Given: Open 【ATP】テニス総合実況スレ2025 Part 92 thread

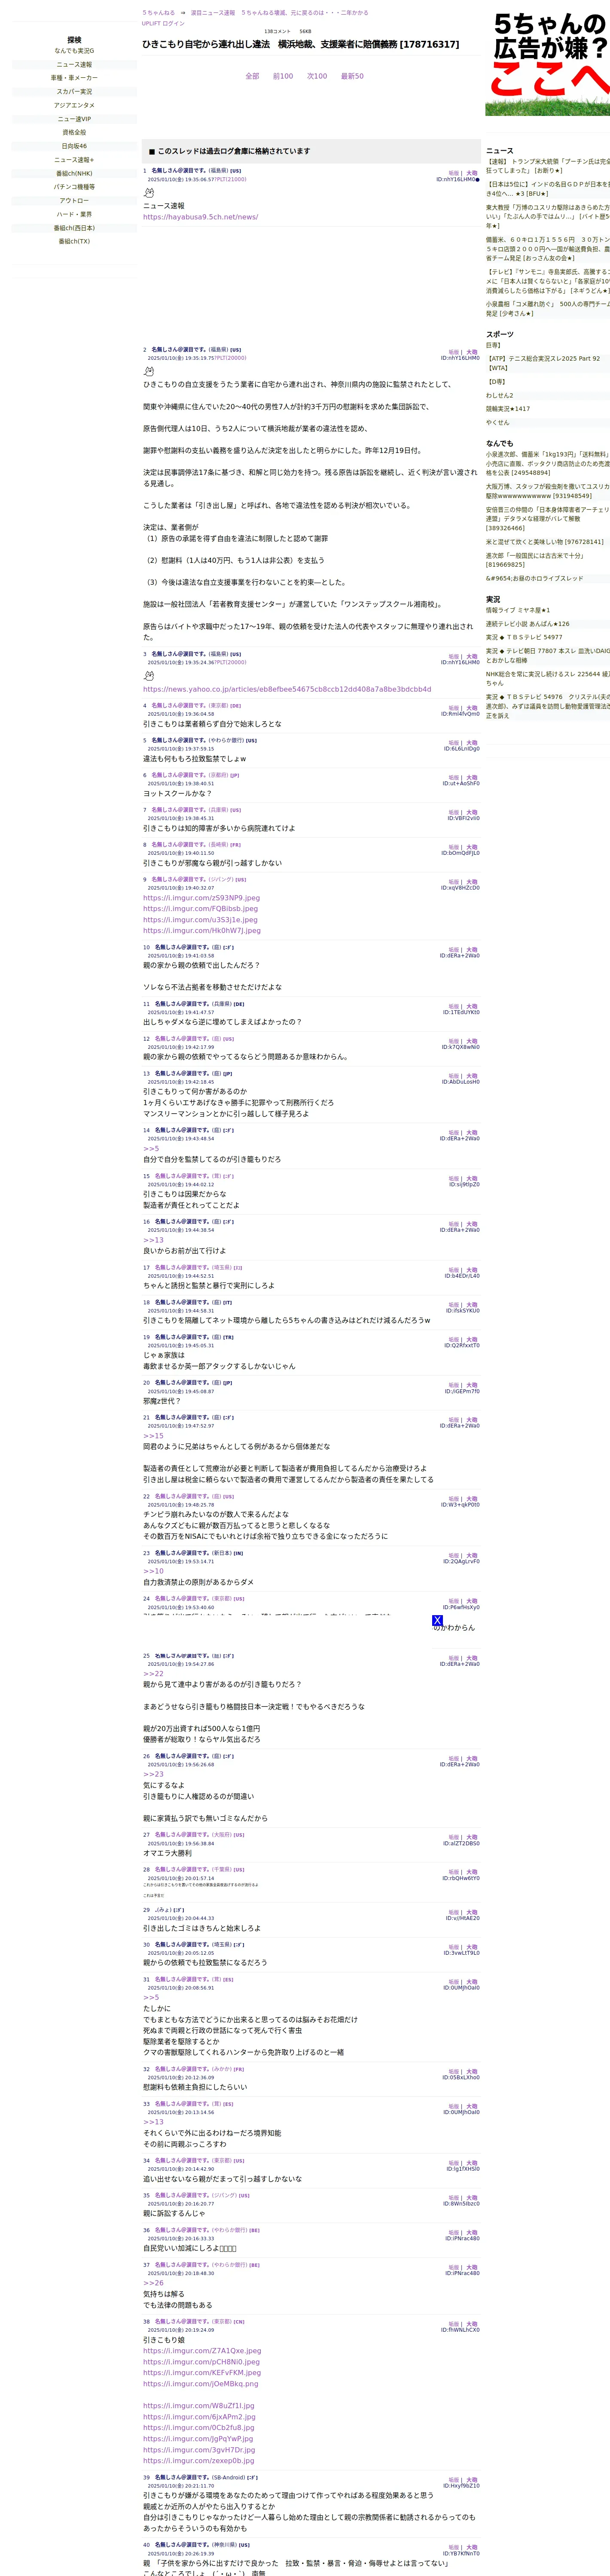Looking at the screenshot, I should click(545, 363).
